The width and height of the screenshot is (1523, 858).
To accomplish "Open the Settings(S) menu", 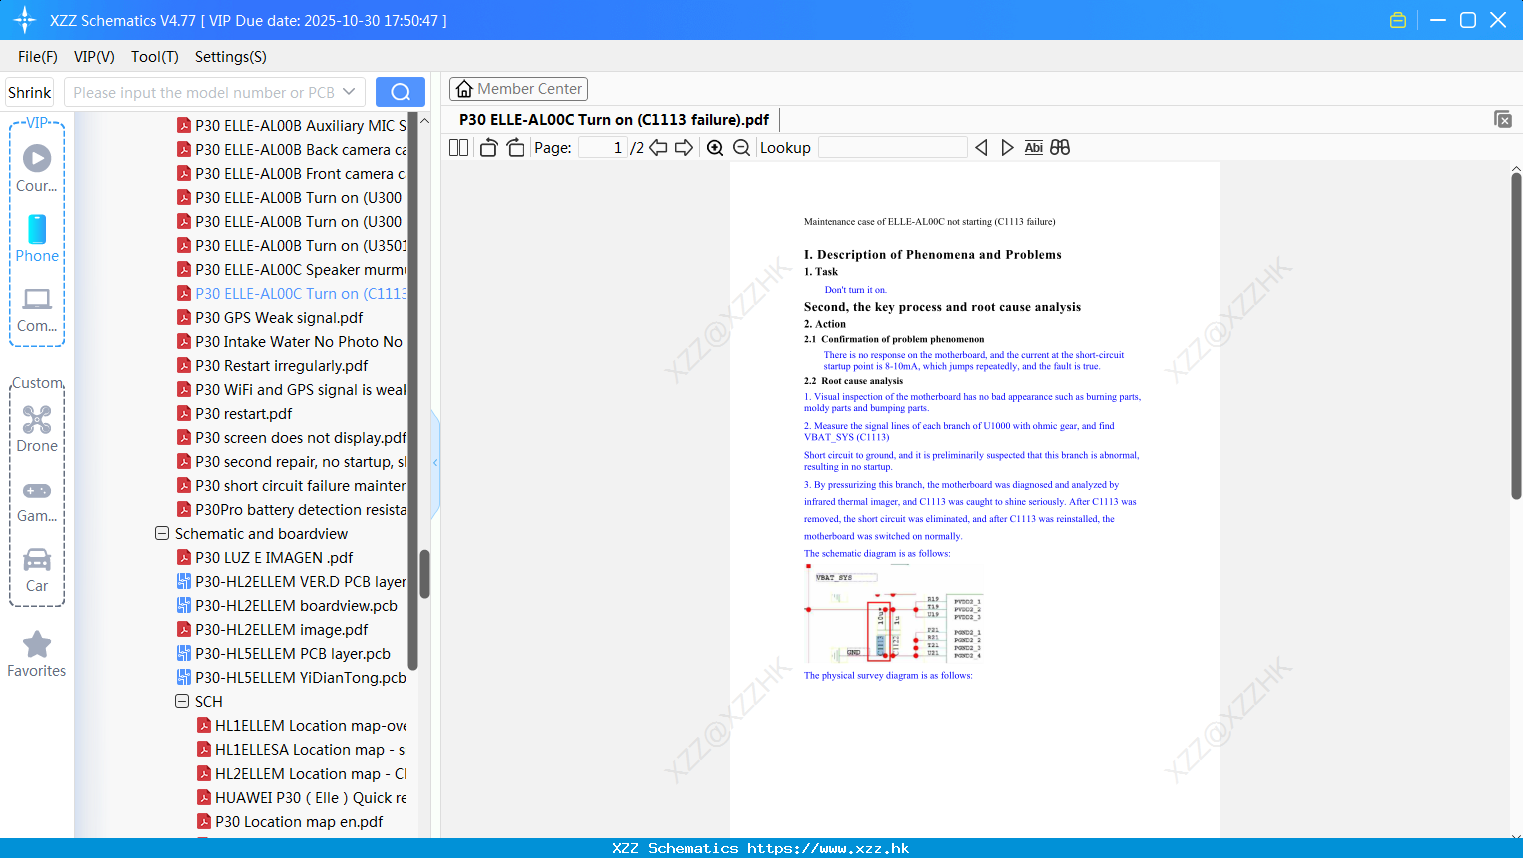I will coord(231,57).
